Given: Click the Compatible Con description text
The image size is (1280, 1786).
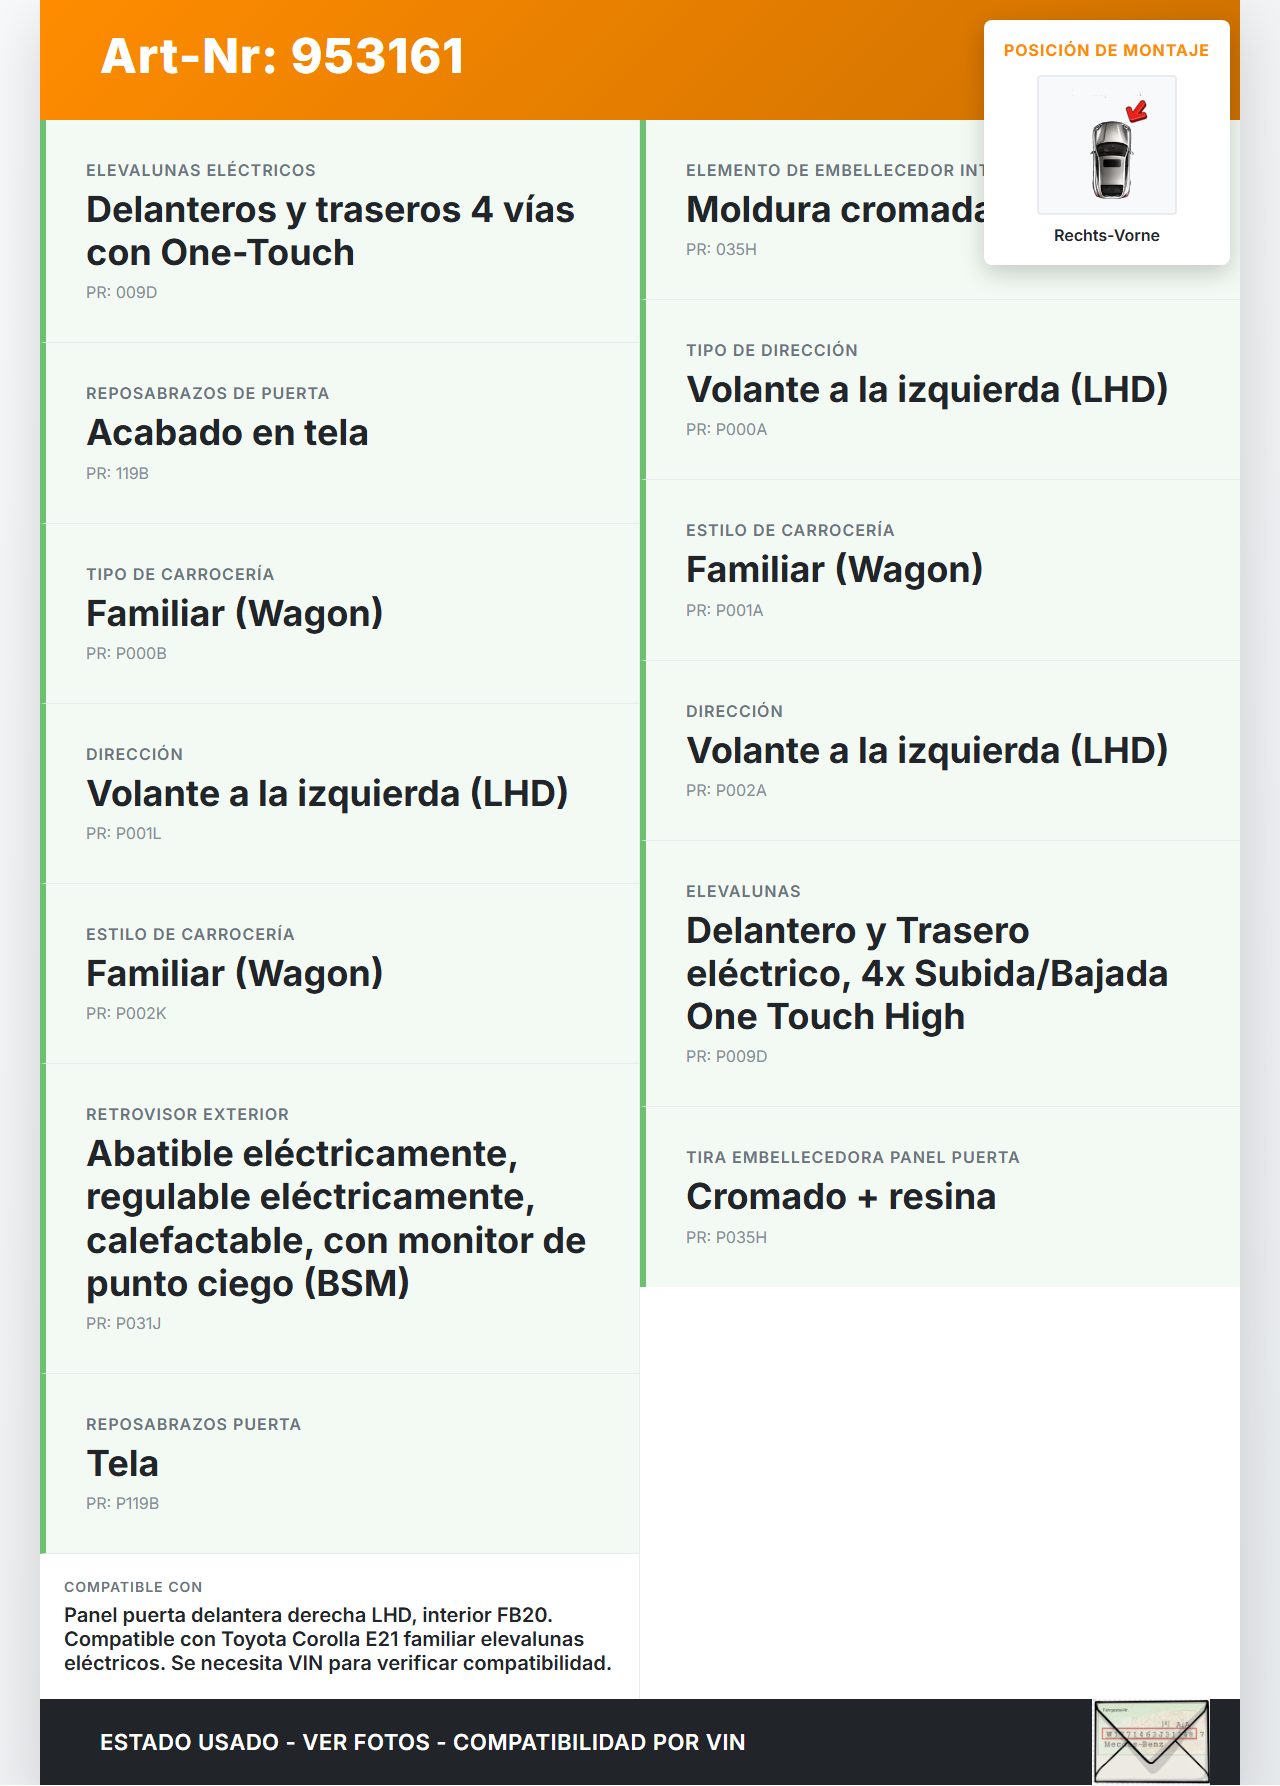Looking at the screenshot, I should 338,1639.
